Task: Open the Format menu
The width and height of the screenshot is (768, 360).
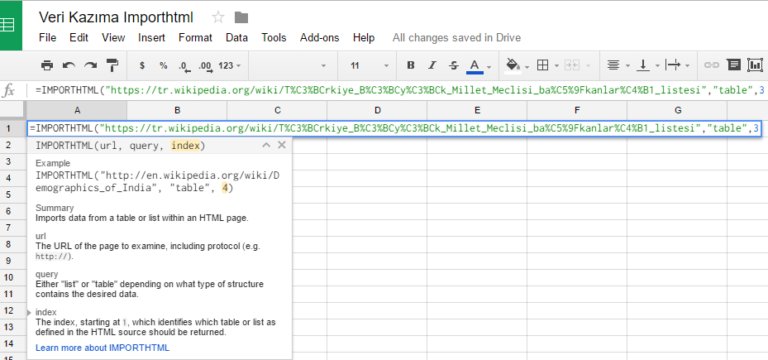Action: (x=195, y=38)
